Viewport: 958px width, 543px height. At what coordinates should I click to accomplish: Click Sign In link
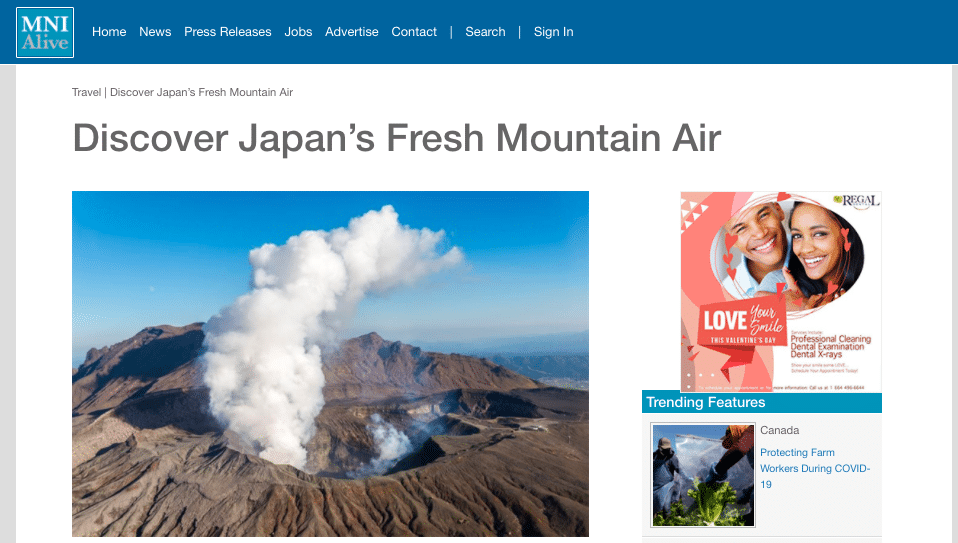coord(554,32)
